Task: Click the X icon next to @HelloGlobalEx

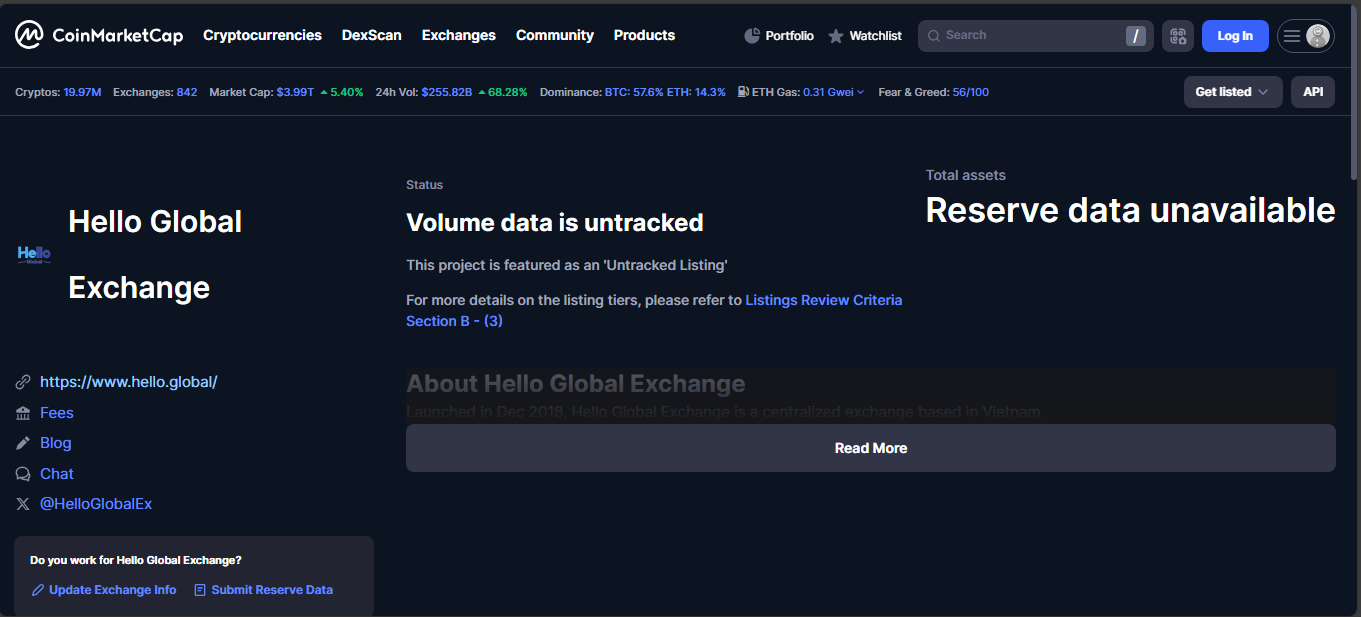Action: [x=23, y=504]
